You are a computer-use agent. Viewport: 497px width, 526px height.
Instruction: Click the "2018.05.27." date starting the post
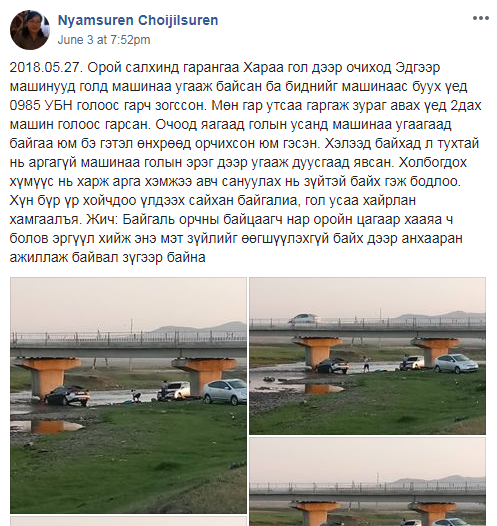[x=46, y=67]
